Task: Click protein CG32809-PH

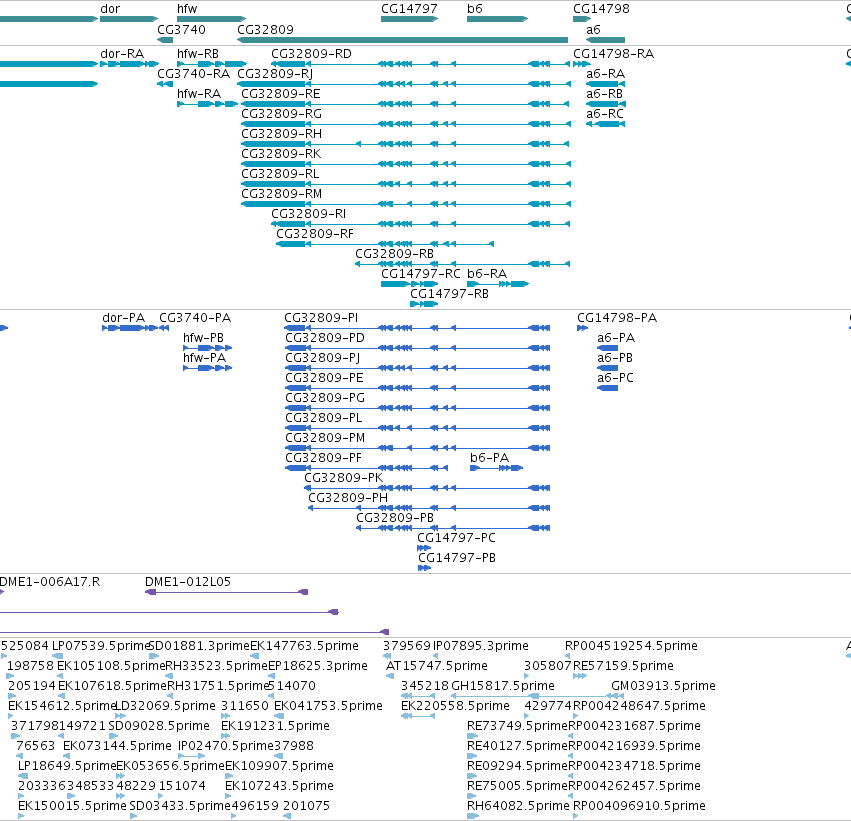Action: tap(348, 498)
